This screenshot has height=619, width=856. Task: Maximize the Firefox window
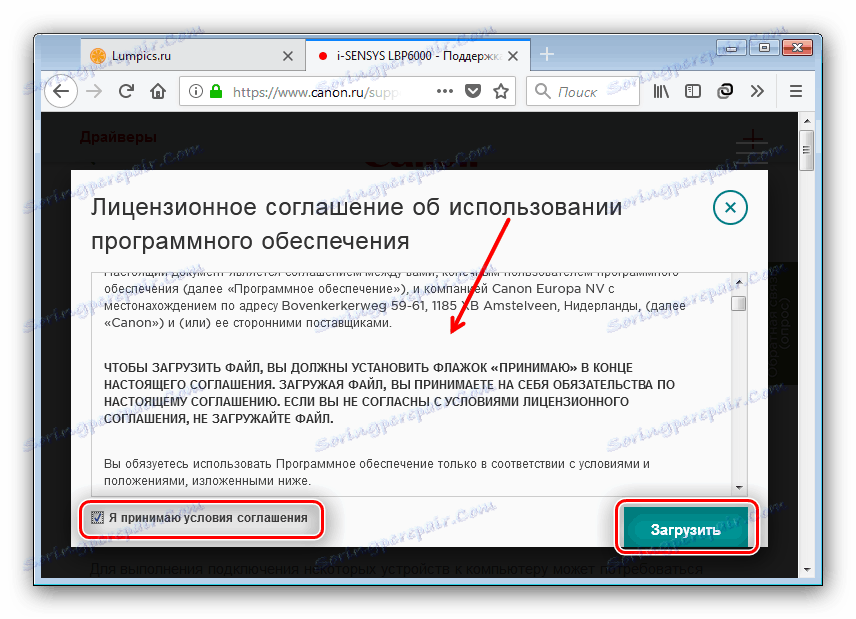tap(764, 48)
